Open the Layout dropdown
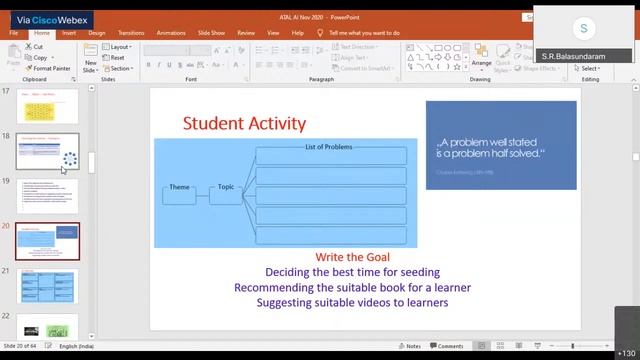This screenshot has width=640, height=360. click(117, 47)
